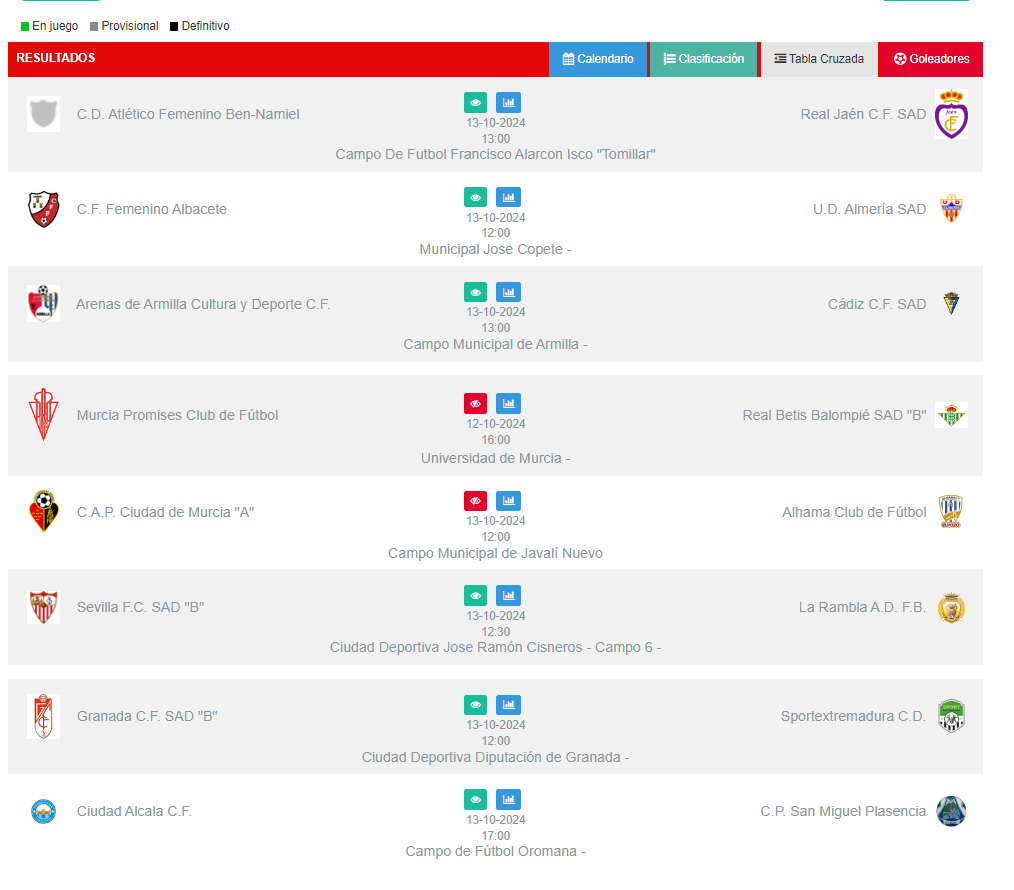The width and height of the screenshot is (1014, 890).
Task: Open team Sevilla F.C. SAD "B" name
Action: (x=140, y=607)
